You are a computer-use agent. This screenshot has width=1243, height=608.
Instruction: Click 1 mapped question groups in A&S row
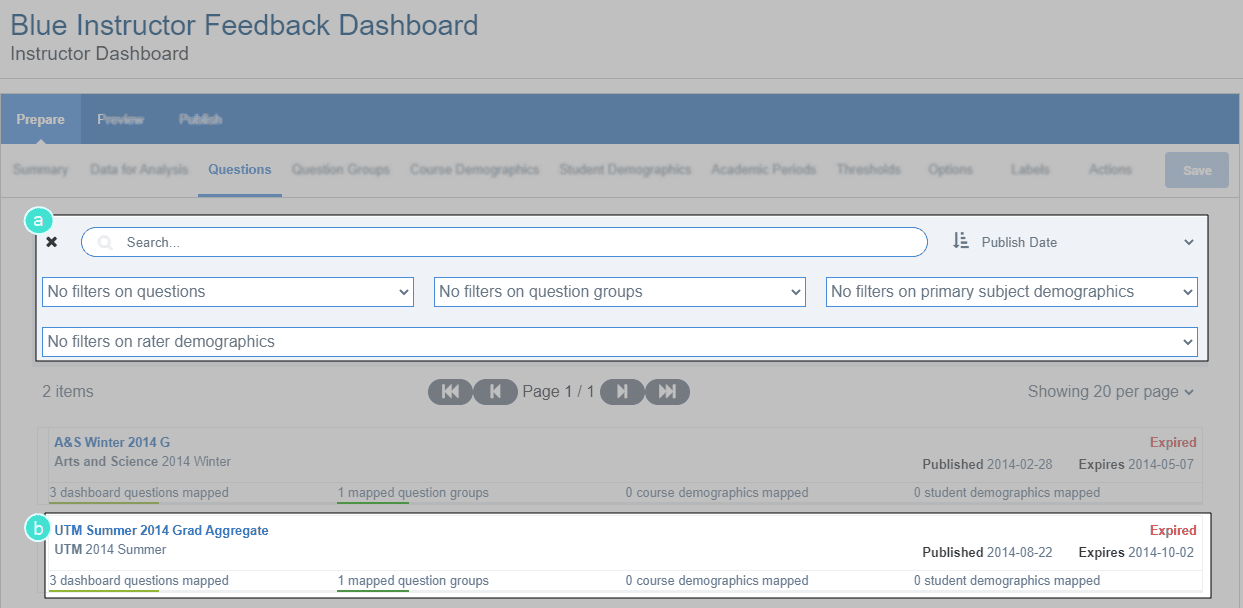413,493
